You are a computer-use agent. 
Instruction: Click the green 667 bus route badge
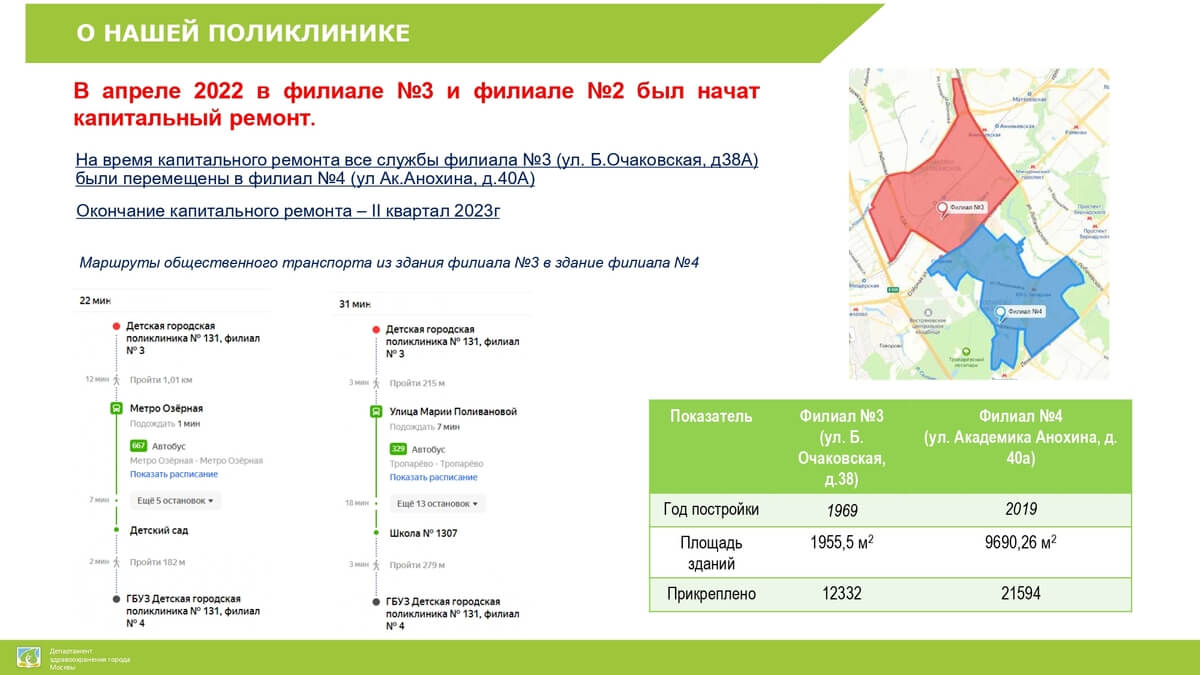point(138,445)
